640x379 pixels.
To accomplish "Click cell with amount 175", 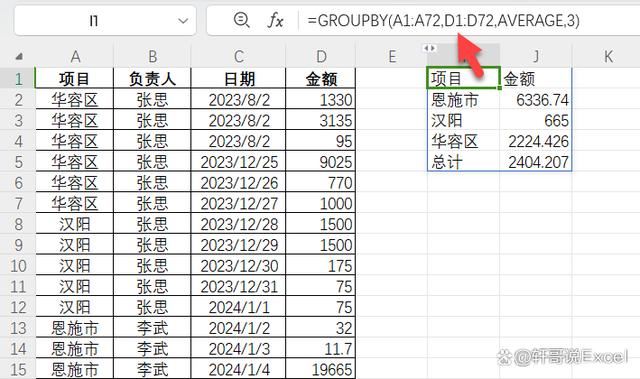I will (321, 266).
